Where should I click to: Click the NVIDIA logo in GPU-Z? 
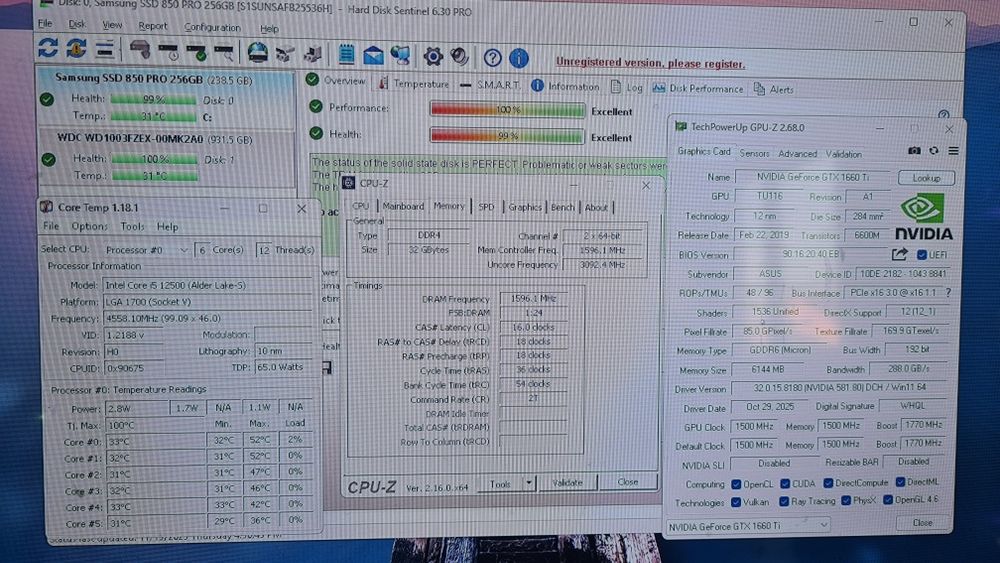(923, 217)
